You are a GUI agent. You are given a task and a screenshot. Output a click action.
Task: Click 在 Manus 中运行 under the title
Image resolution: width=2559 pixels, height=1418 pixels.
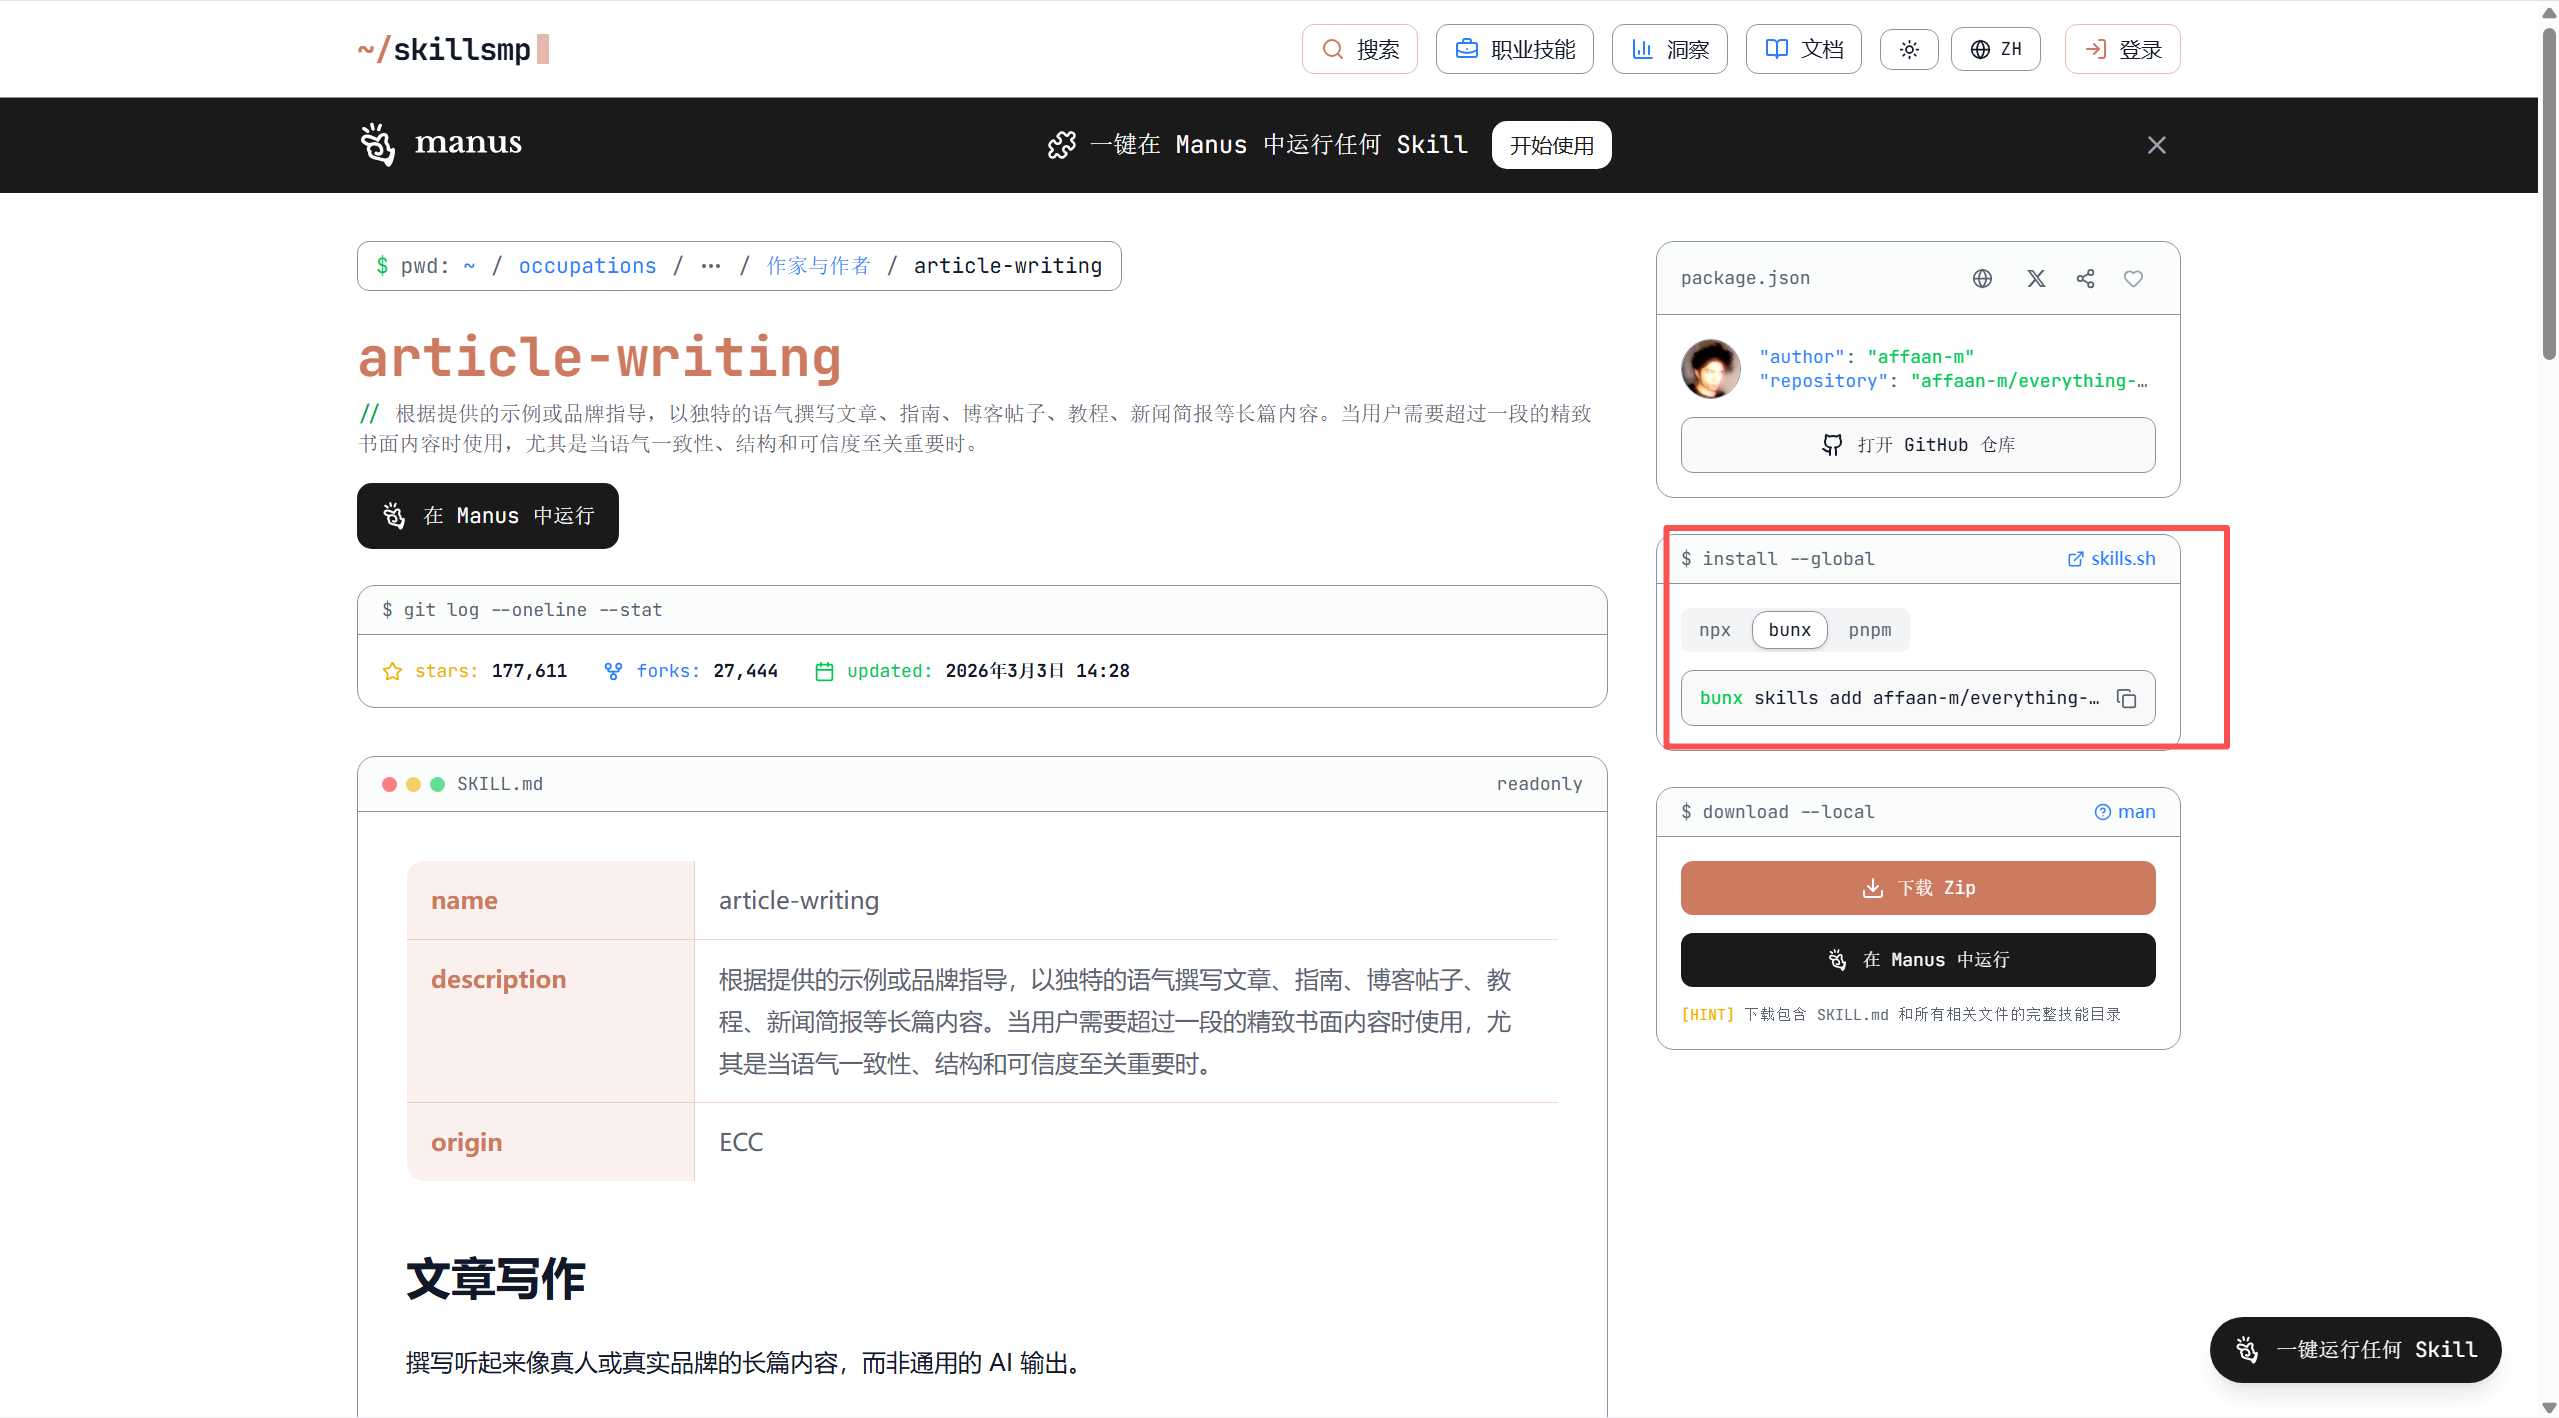click(x=488, y=516)
